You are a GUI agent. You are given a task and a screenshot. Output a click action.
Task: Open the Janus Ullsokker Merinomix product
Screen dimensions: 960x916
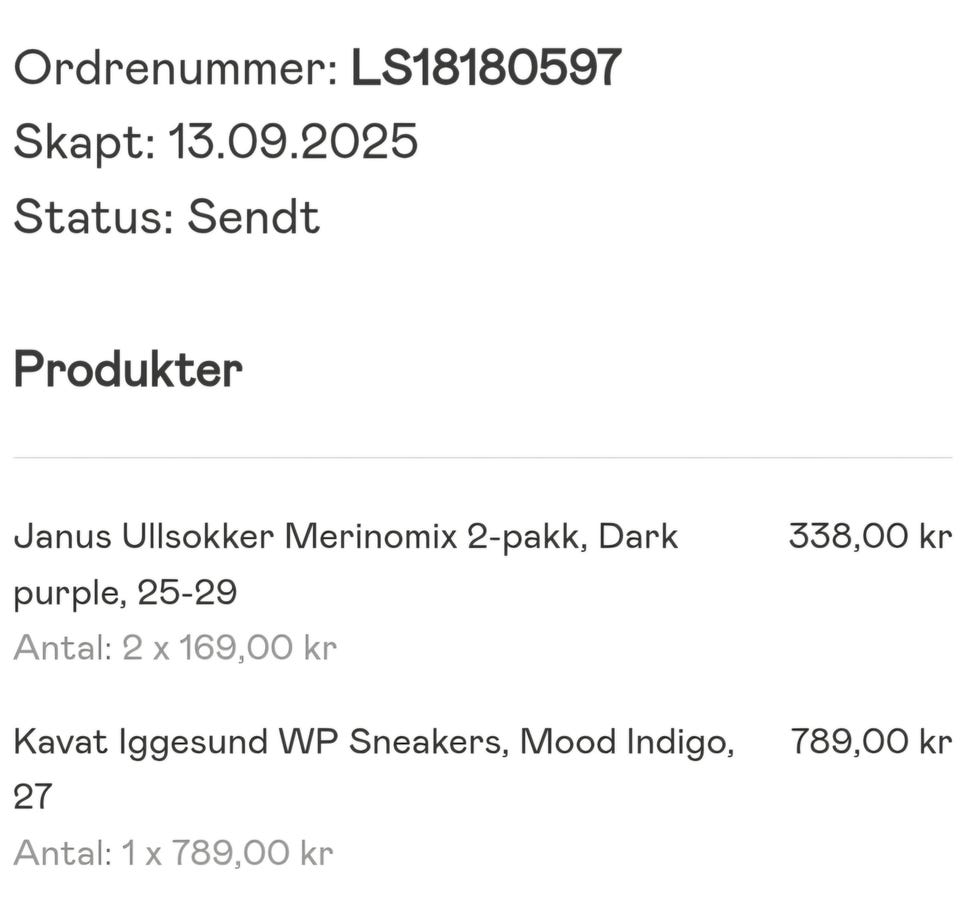300,537
